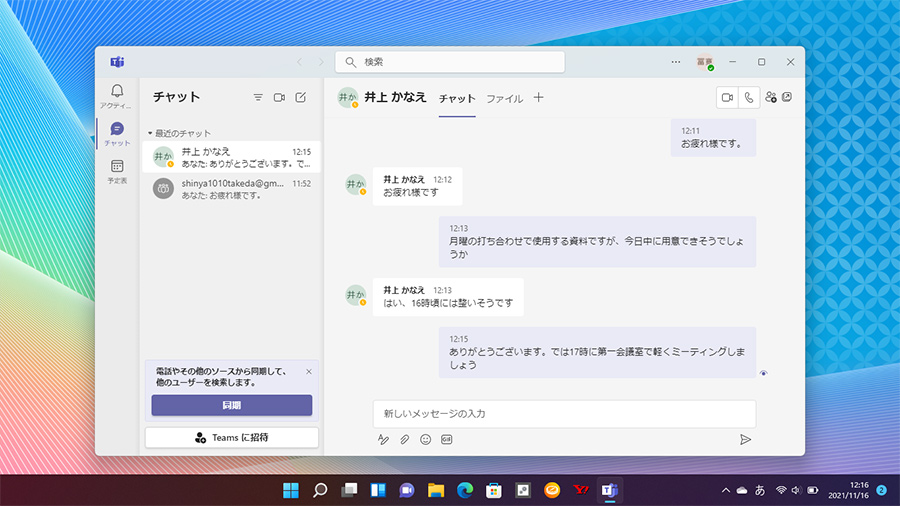Click the 同期 button
This screenshot has height=506, width=900.
[231, 405]
